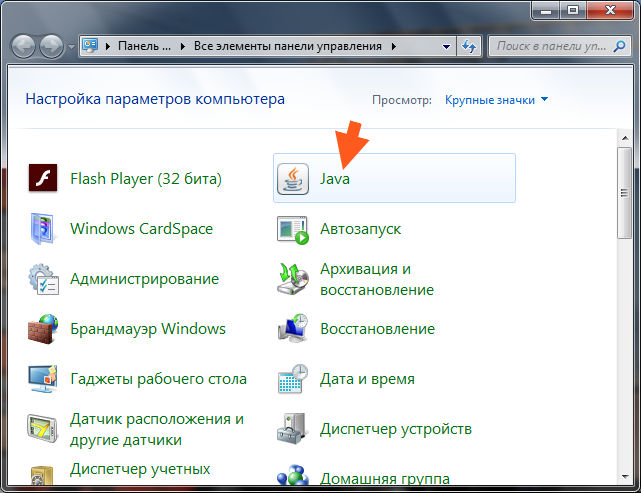Viewport: 641px width, 493px height.
Task: Open Брандмауэр Windows link
Action: click(148, 329)
